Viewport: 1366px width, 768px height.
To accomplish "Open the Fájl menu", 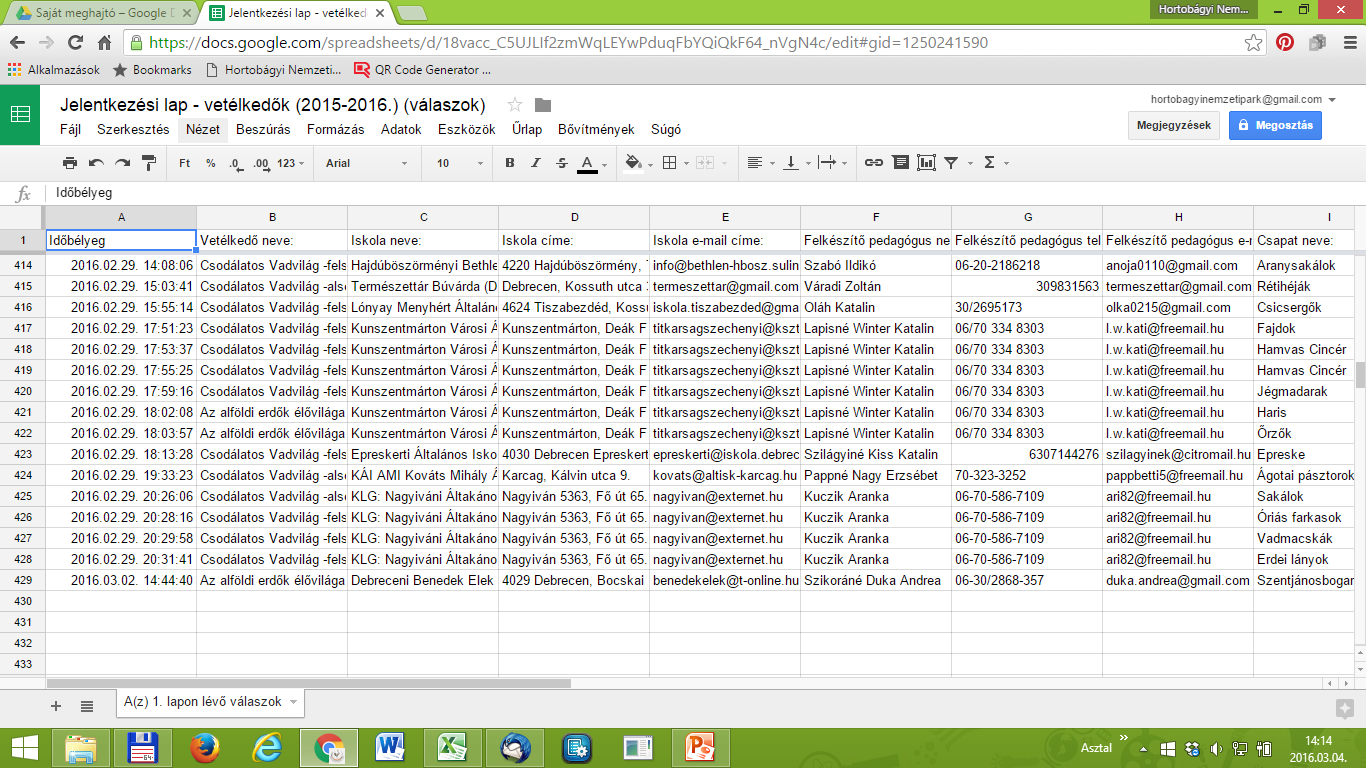I will [x=71, y=130].
